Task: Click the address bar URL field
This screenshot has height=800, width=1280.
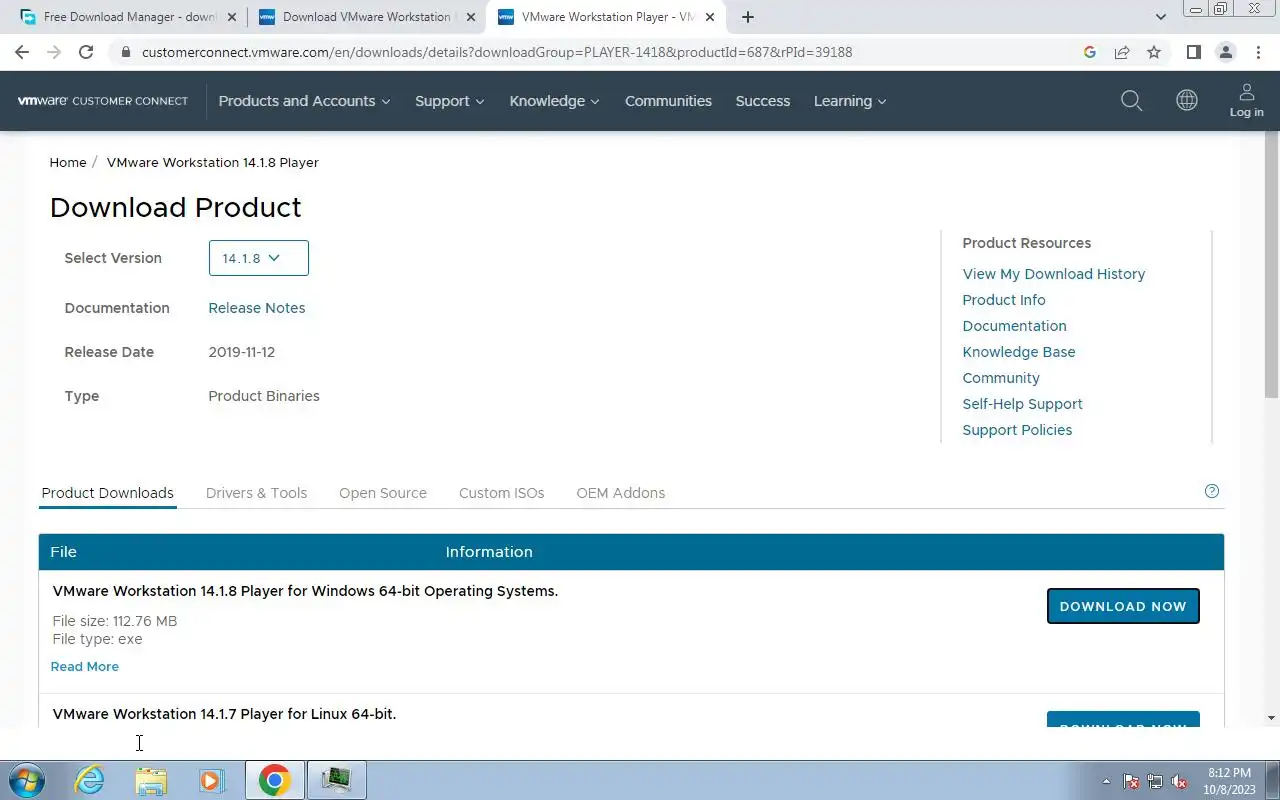Action: (600, 52)
